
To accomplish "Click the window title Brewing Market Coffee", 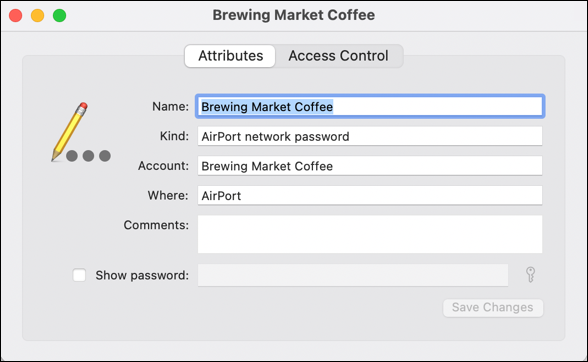I will (x=294, y=15).
